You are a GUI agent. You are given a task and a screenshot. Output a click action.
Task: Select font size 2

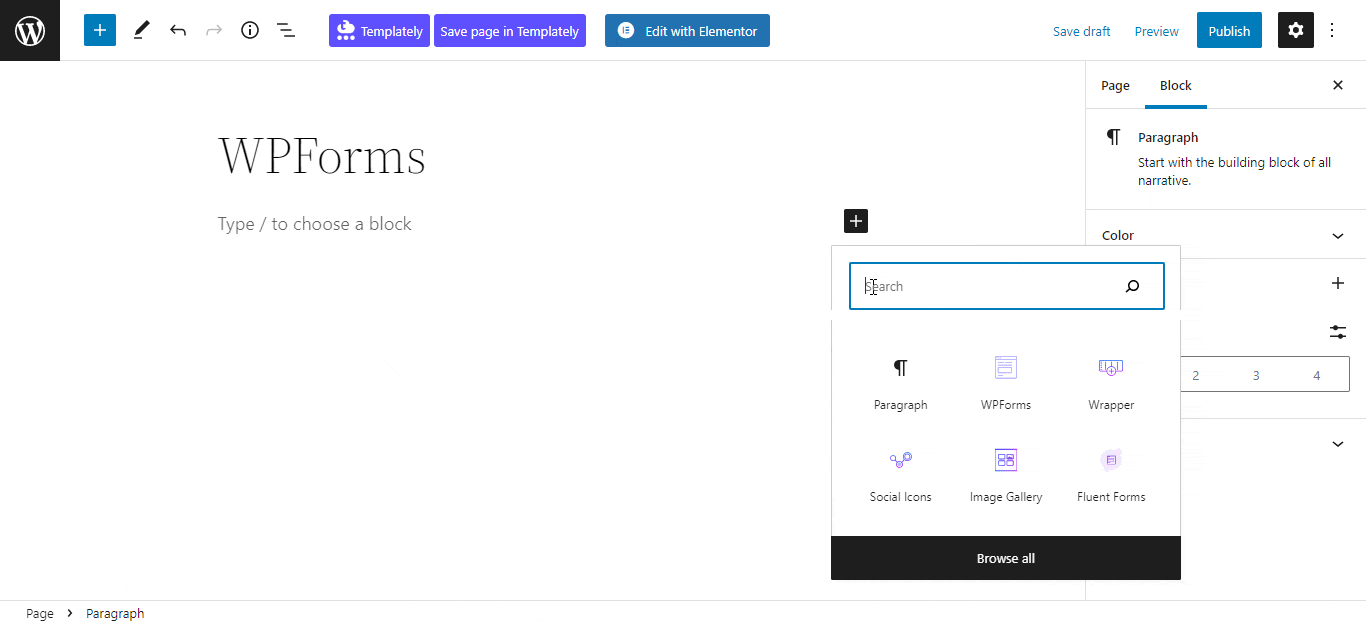[x=1196, y=375]
